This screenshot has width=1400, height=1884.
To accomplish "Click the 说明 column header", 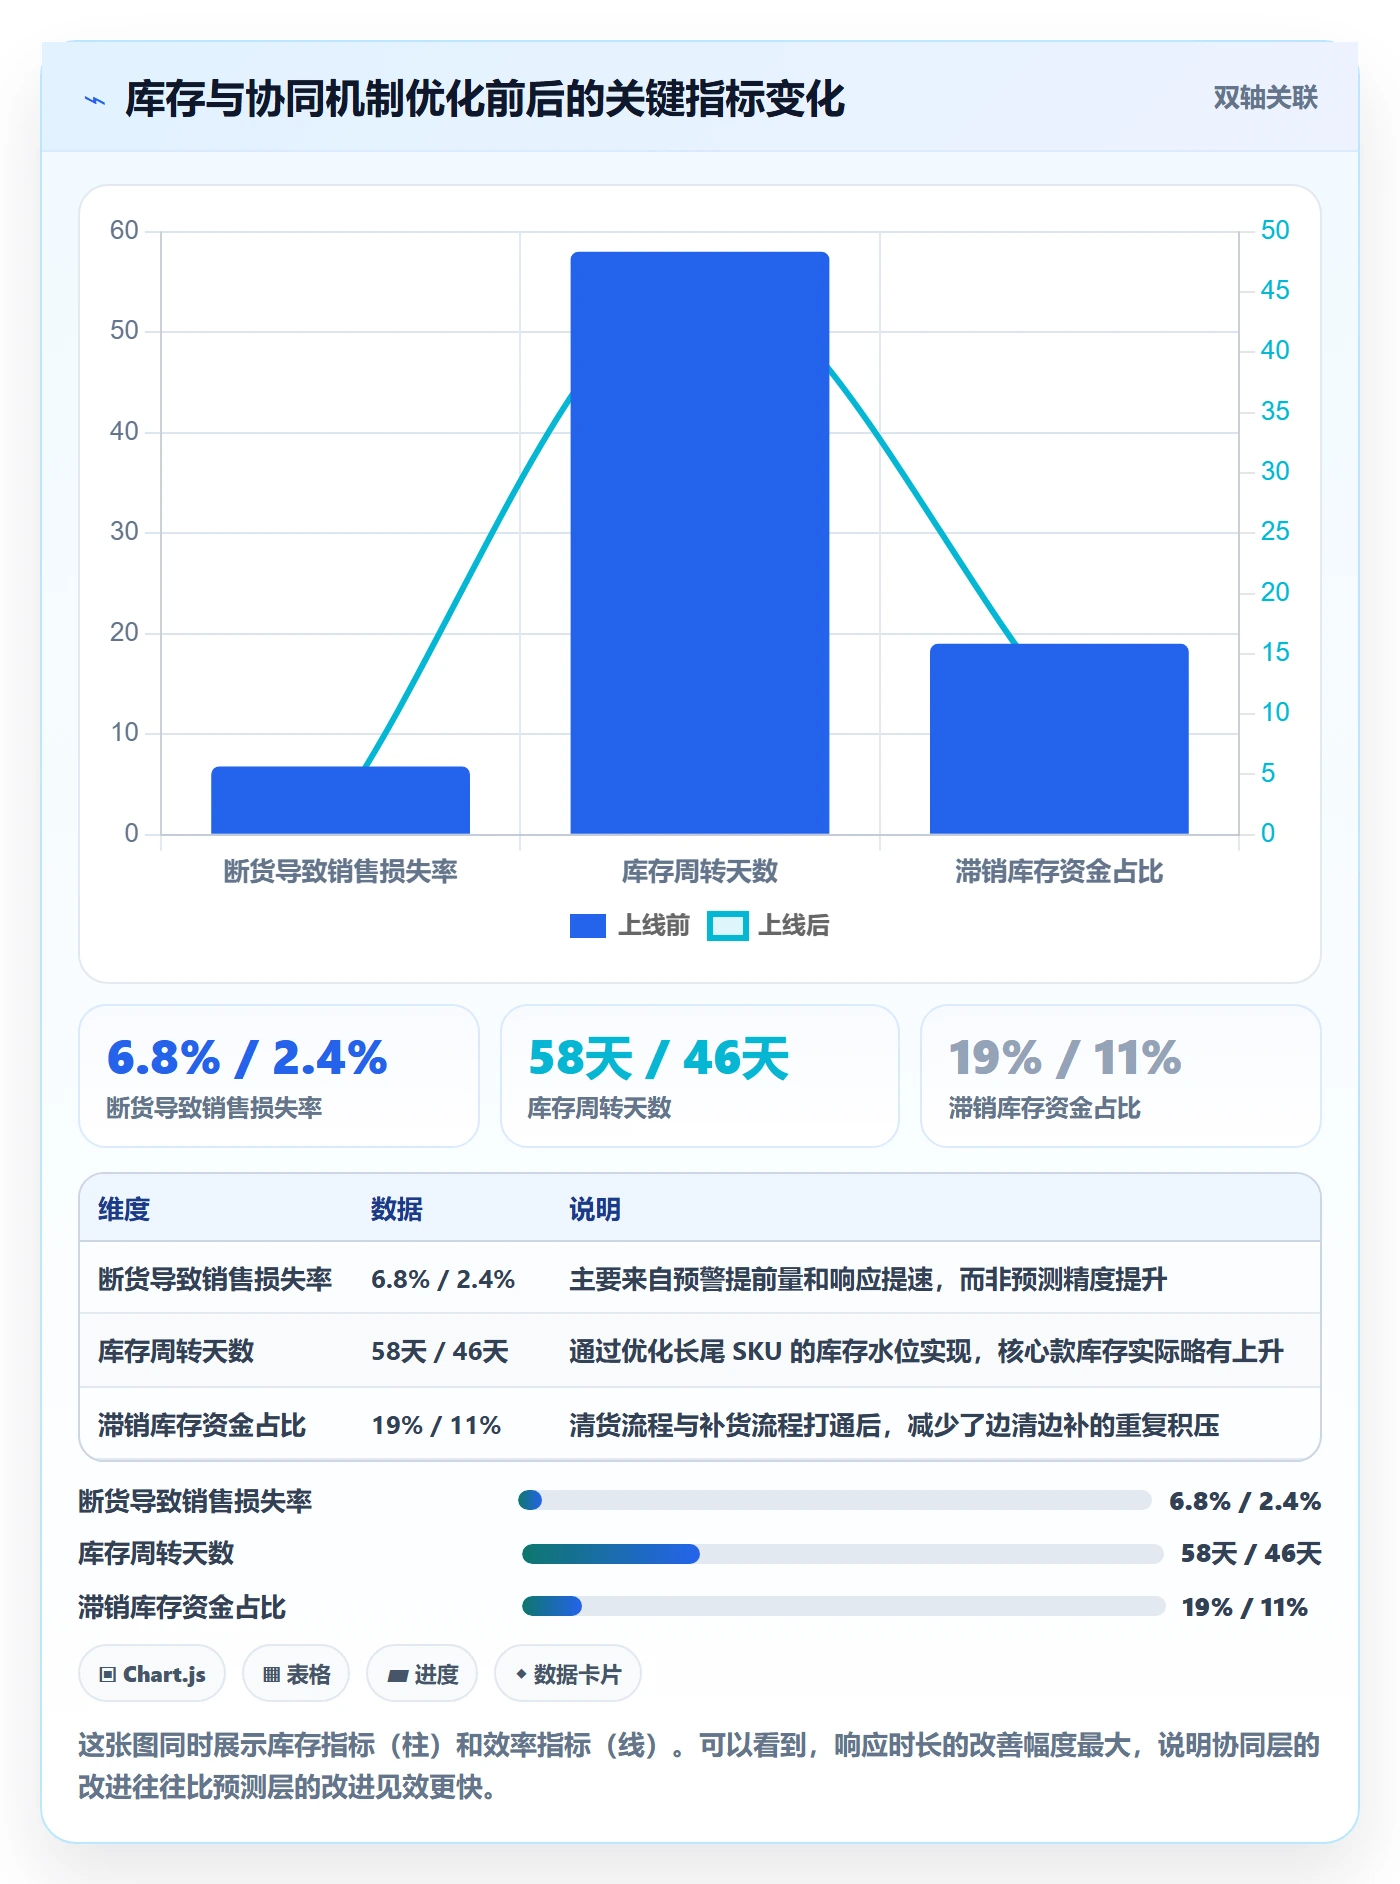I will (x=595, y=1209).
